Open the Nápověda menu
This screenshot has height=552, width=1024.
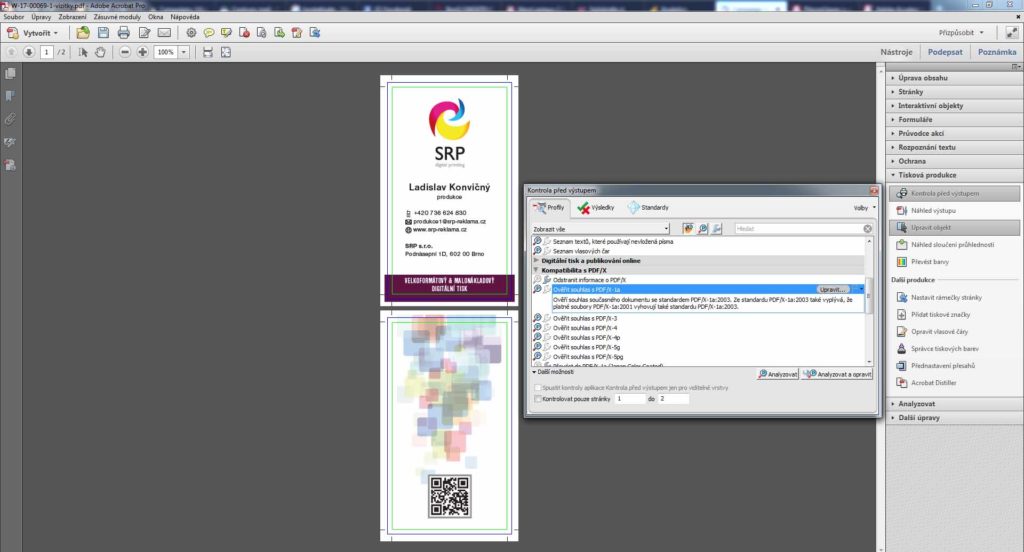click(185, 17)
